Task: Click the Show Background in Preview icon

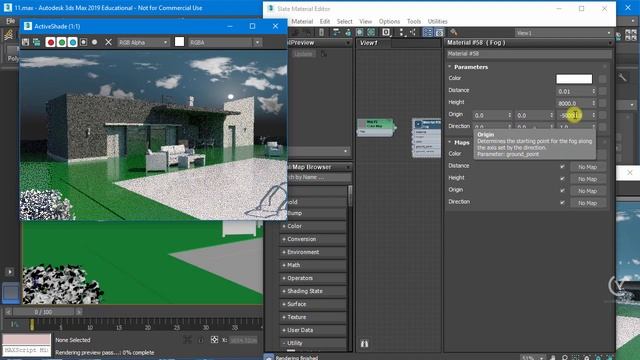Action: click(371, 32)
